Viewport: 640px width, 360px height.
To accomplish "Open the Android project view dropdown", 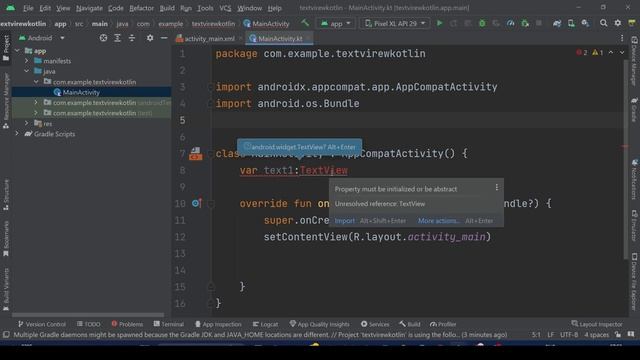I will [42, 38].
